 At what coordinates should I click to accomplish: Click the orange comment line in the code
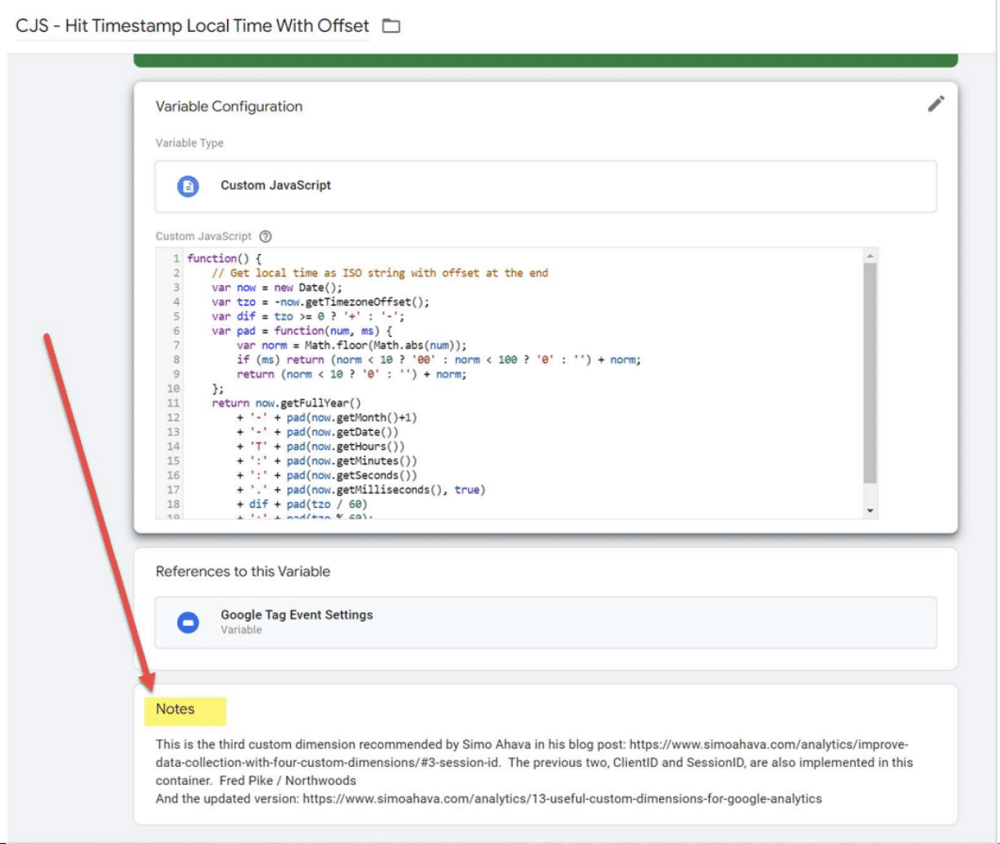[x=380, y=273]
